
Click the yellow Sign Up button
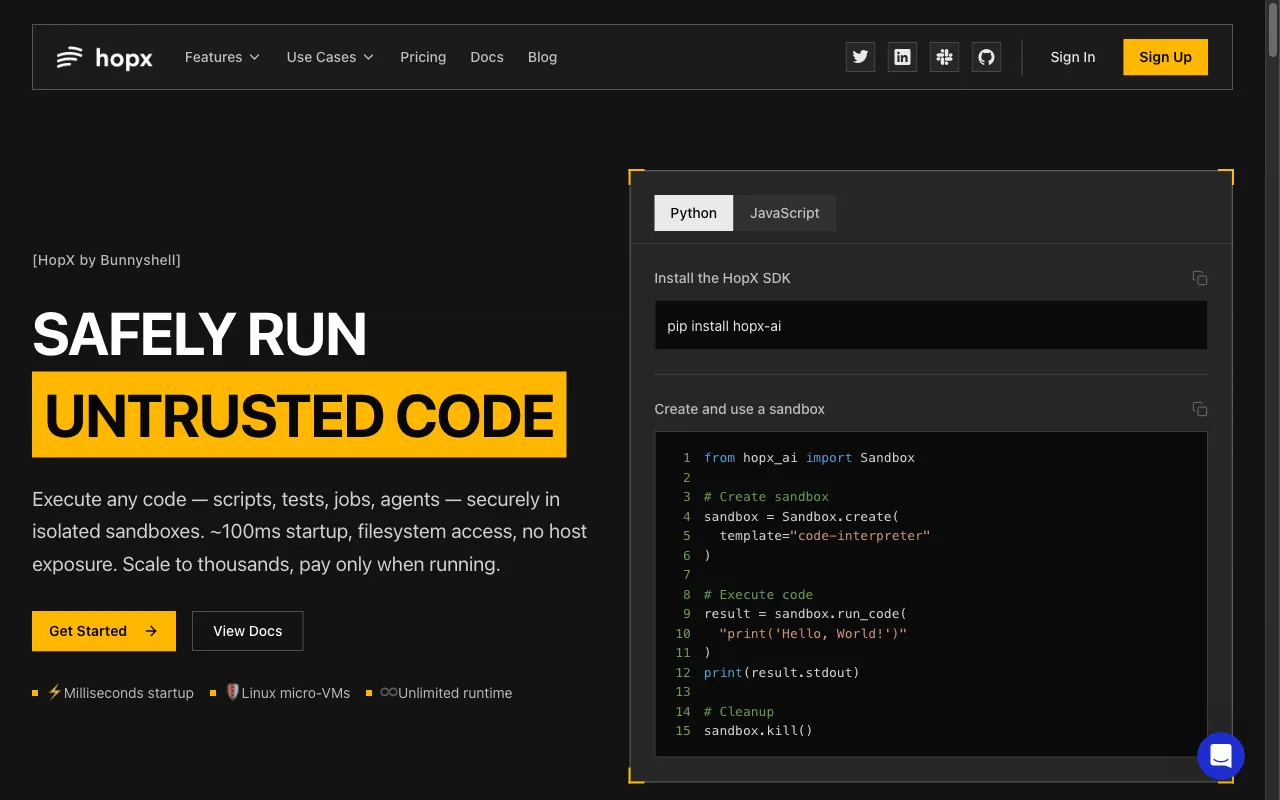(x=1165, y=57)
